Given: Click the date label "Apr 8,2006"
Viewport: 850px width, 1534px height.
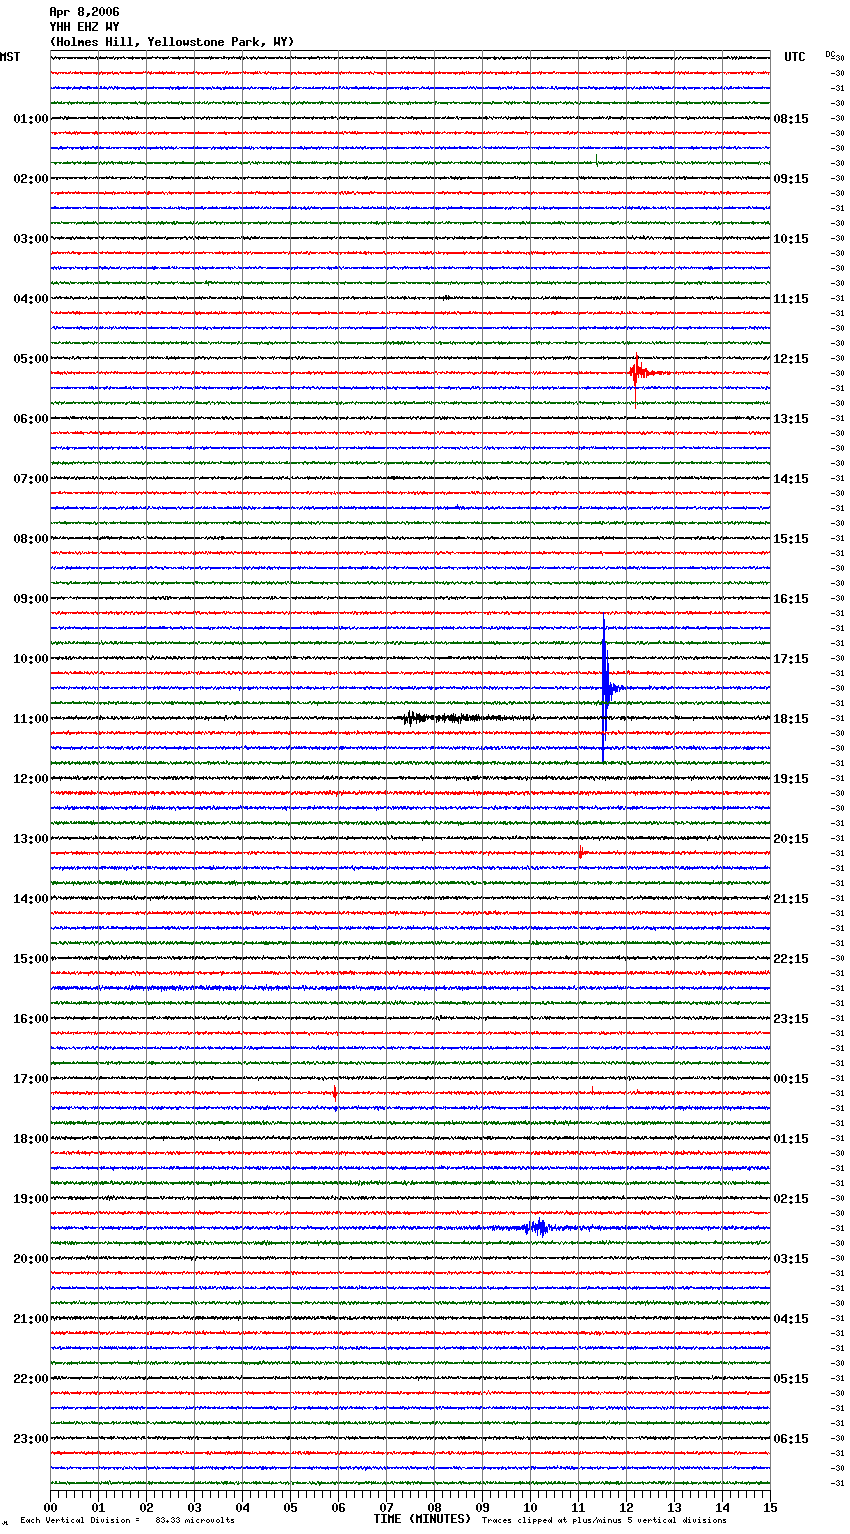Looking at the screenshot, I should coord(84,12).
